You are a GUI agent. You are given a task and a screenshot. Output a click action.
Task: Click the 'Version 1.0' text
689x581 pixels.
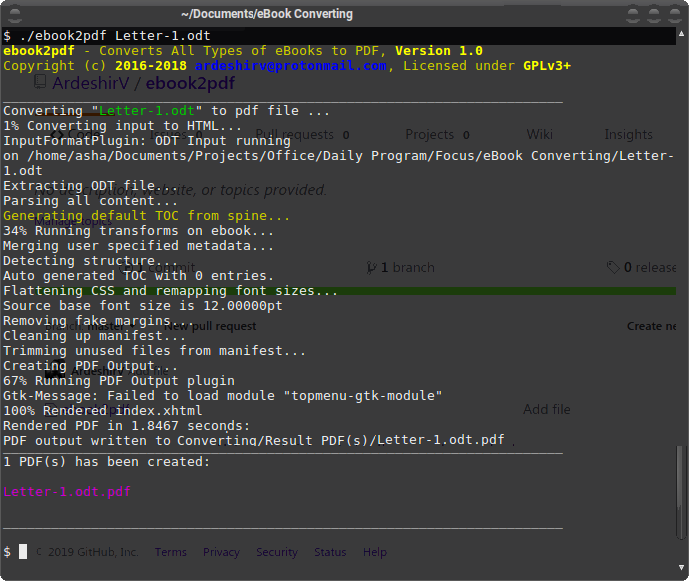point(439,51)
